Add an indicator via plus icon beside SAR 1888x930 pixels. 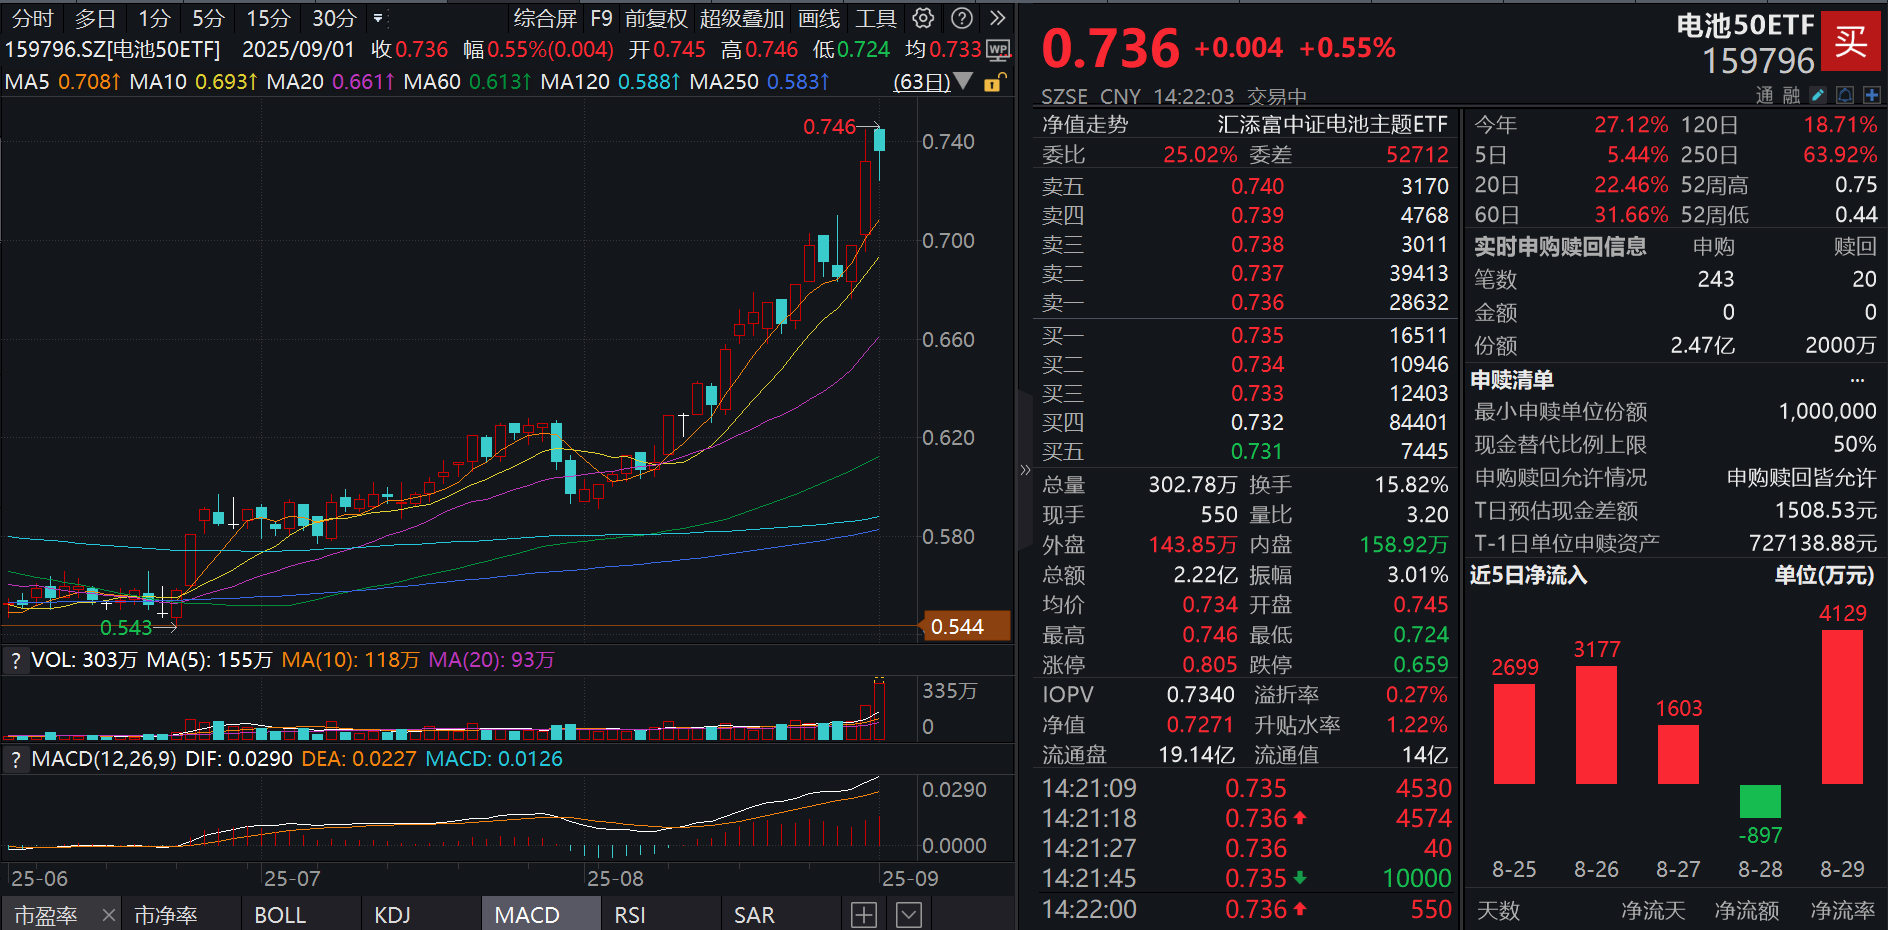tap(864, 913)
